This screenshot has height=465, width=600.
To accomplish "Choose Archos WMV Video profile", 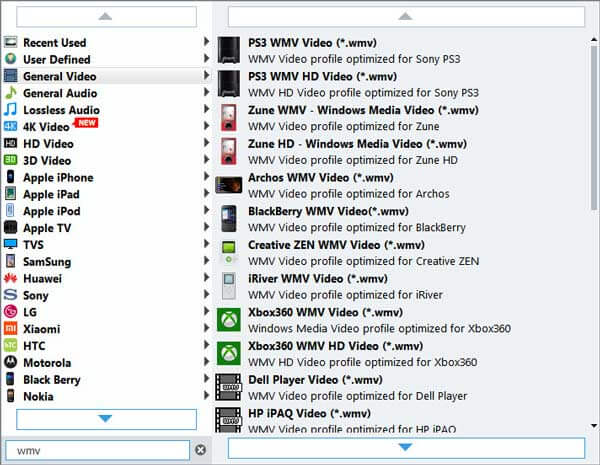I will coord(401,185).
